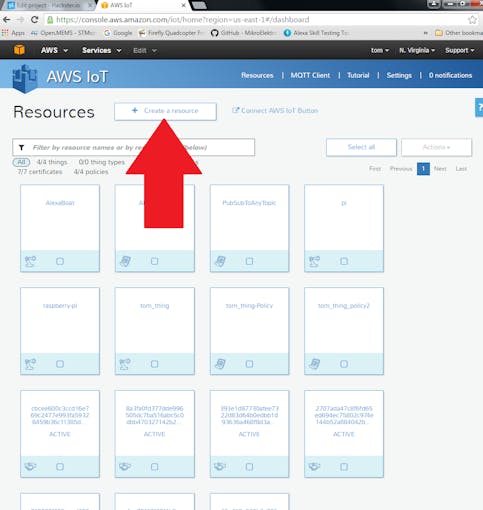Go to the Tutorial menu item
The image size is (483, 510).
tap(358, 75)
